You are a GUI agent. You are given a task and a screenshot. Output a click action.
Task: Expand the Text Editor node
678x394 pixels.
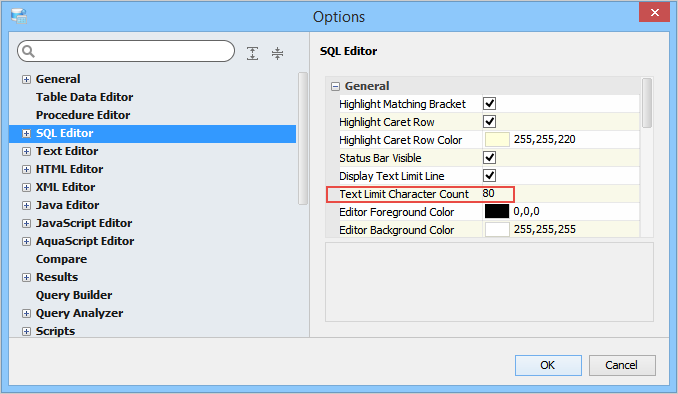click(26, 151)
